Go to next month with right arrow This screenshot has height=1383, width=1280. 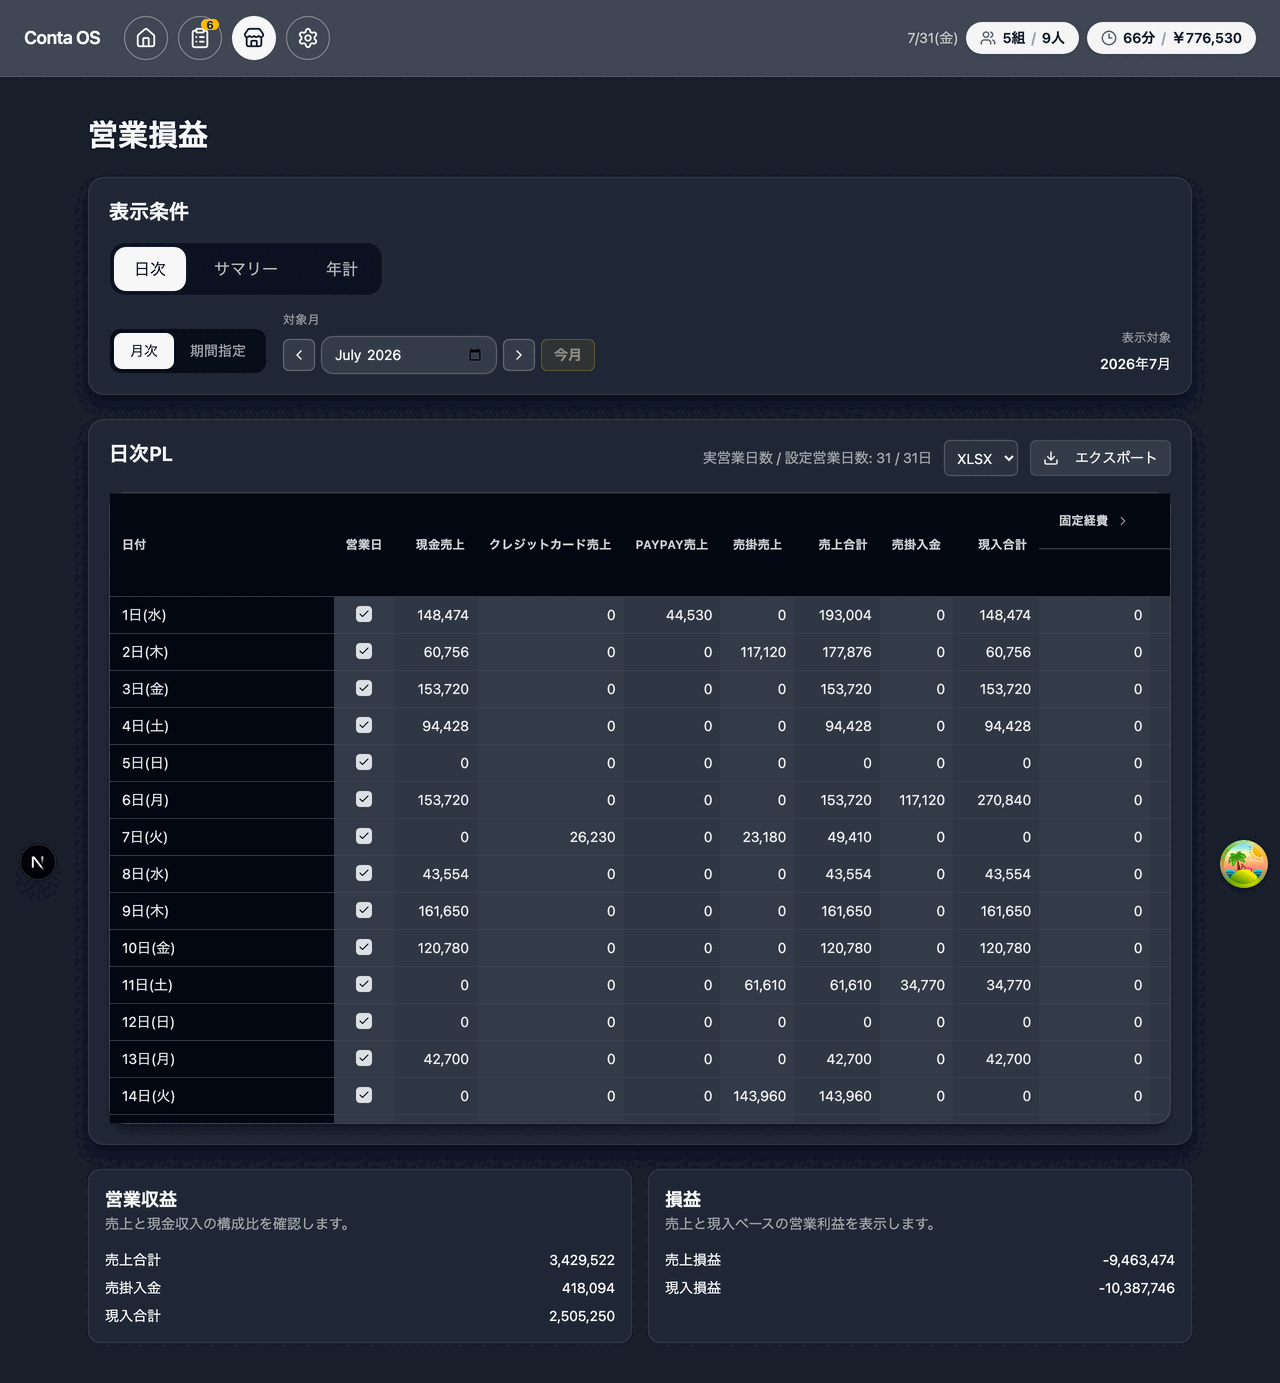(x=519, y=355)
